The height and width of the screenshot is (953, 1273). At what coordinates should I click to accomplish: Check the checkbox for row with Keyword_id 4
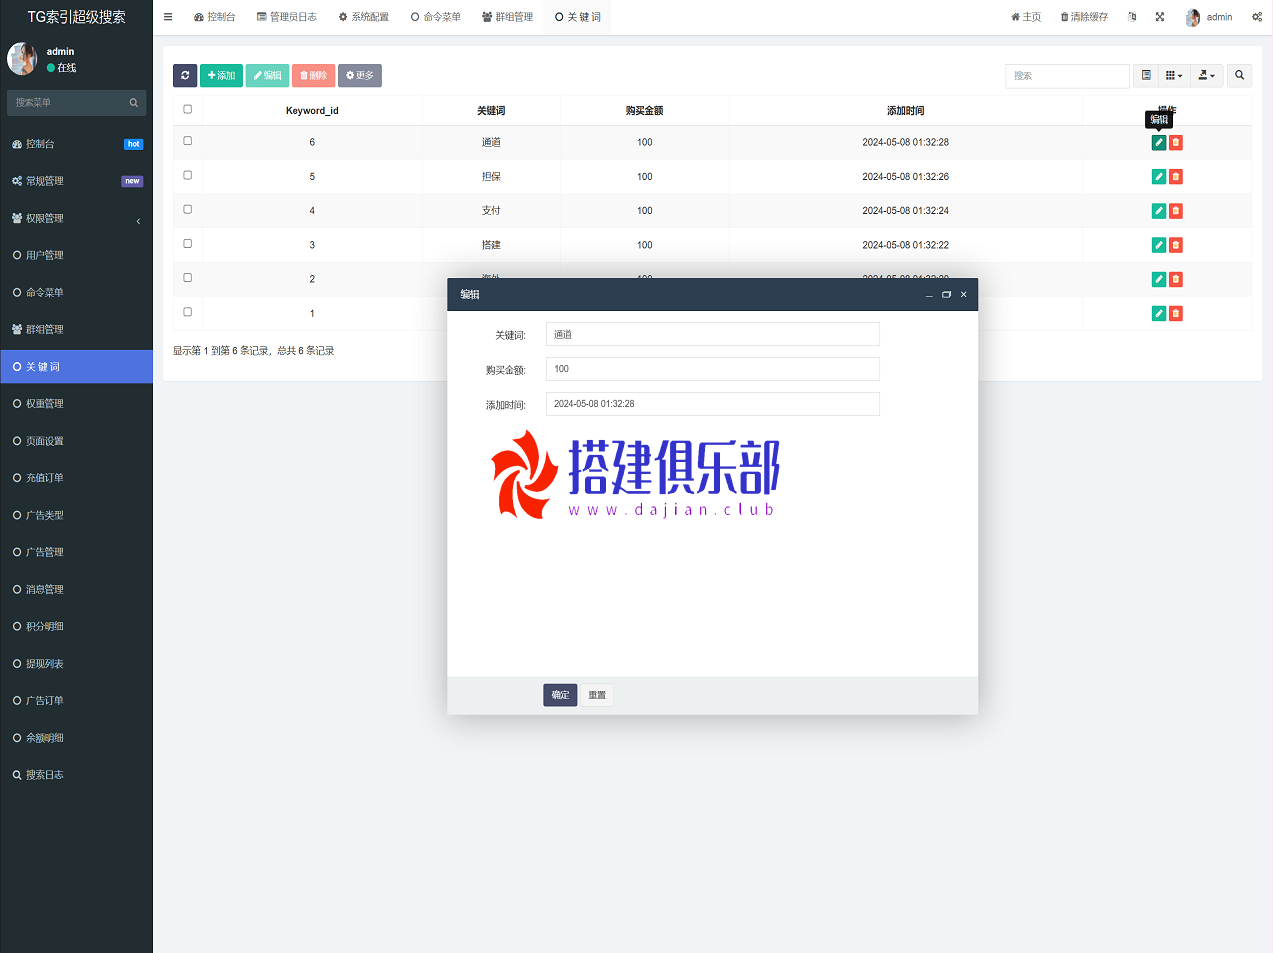tap(187, 209)
